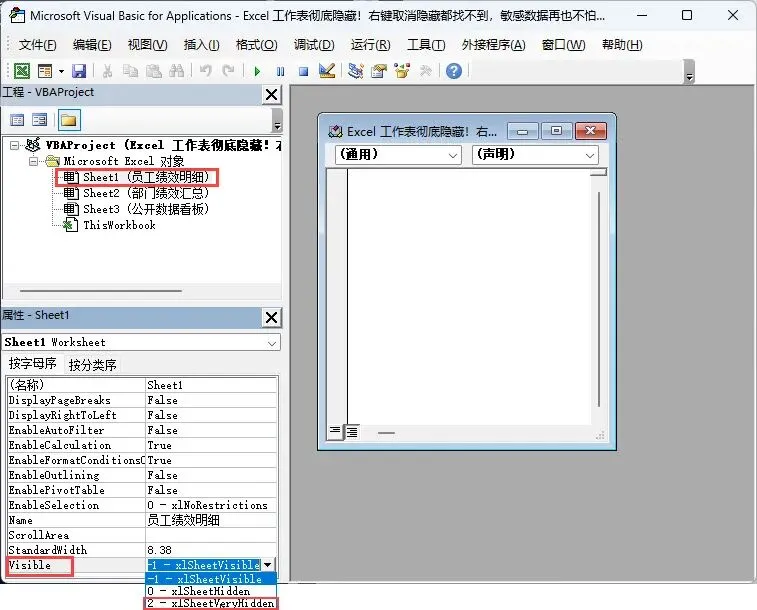This screenshot has height=610, width=757.
Task: Open 文件(F) menu
Action: pyautogui.click(x=37, y=45)
